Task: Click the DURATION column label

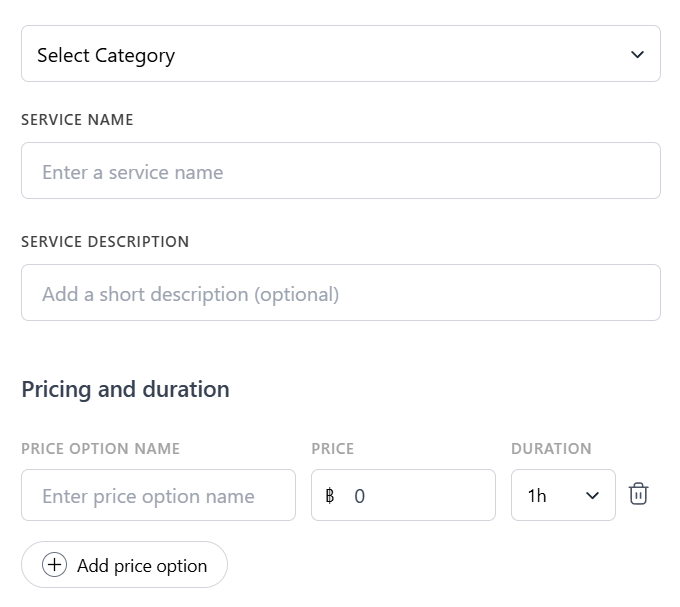Action: click(551, 449)
